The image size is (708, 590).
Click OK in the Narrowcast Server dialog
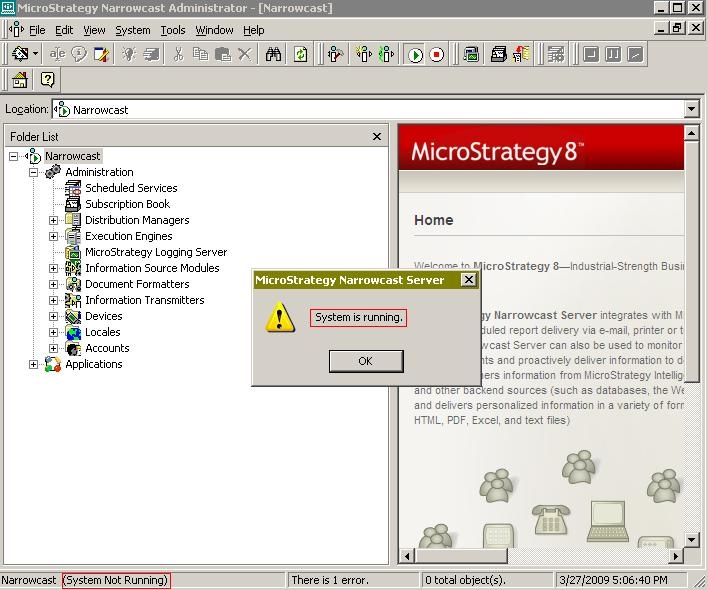pos(366,361)
